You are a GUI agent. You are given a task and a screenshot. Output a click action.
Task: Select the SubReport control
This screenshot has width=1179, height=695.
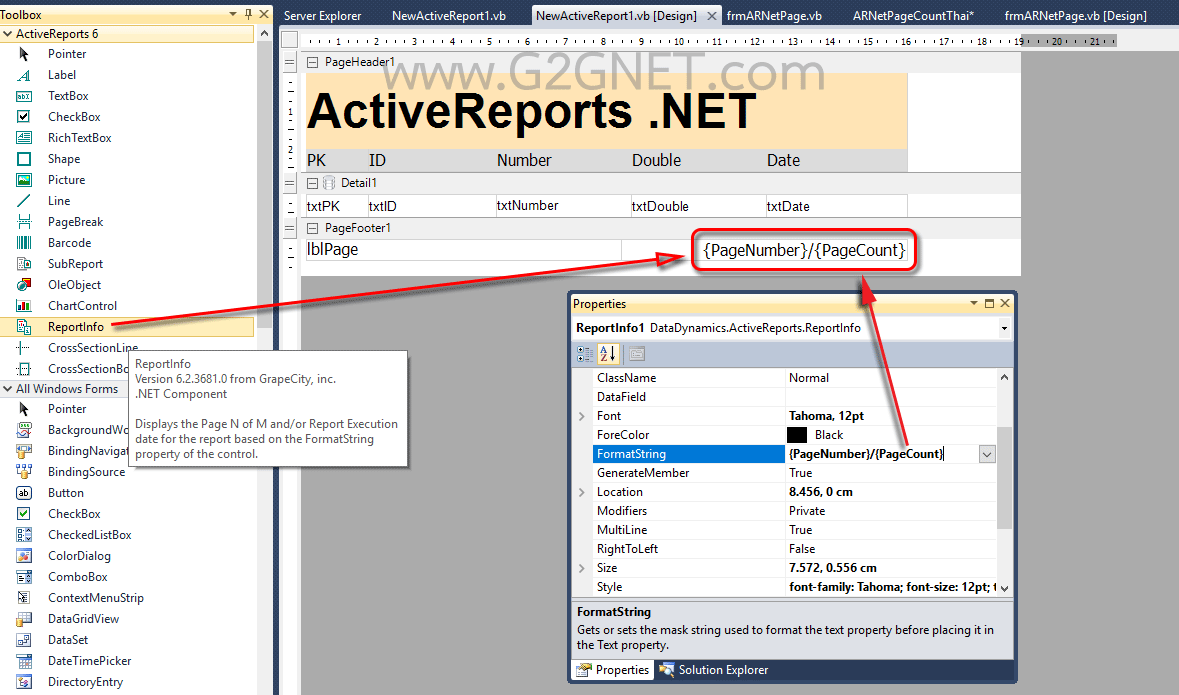point(75,265)
